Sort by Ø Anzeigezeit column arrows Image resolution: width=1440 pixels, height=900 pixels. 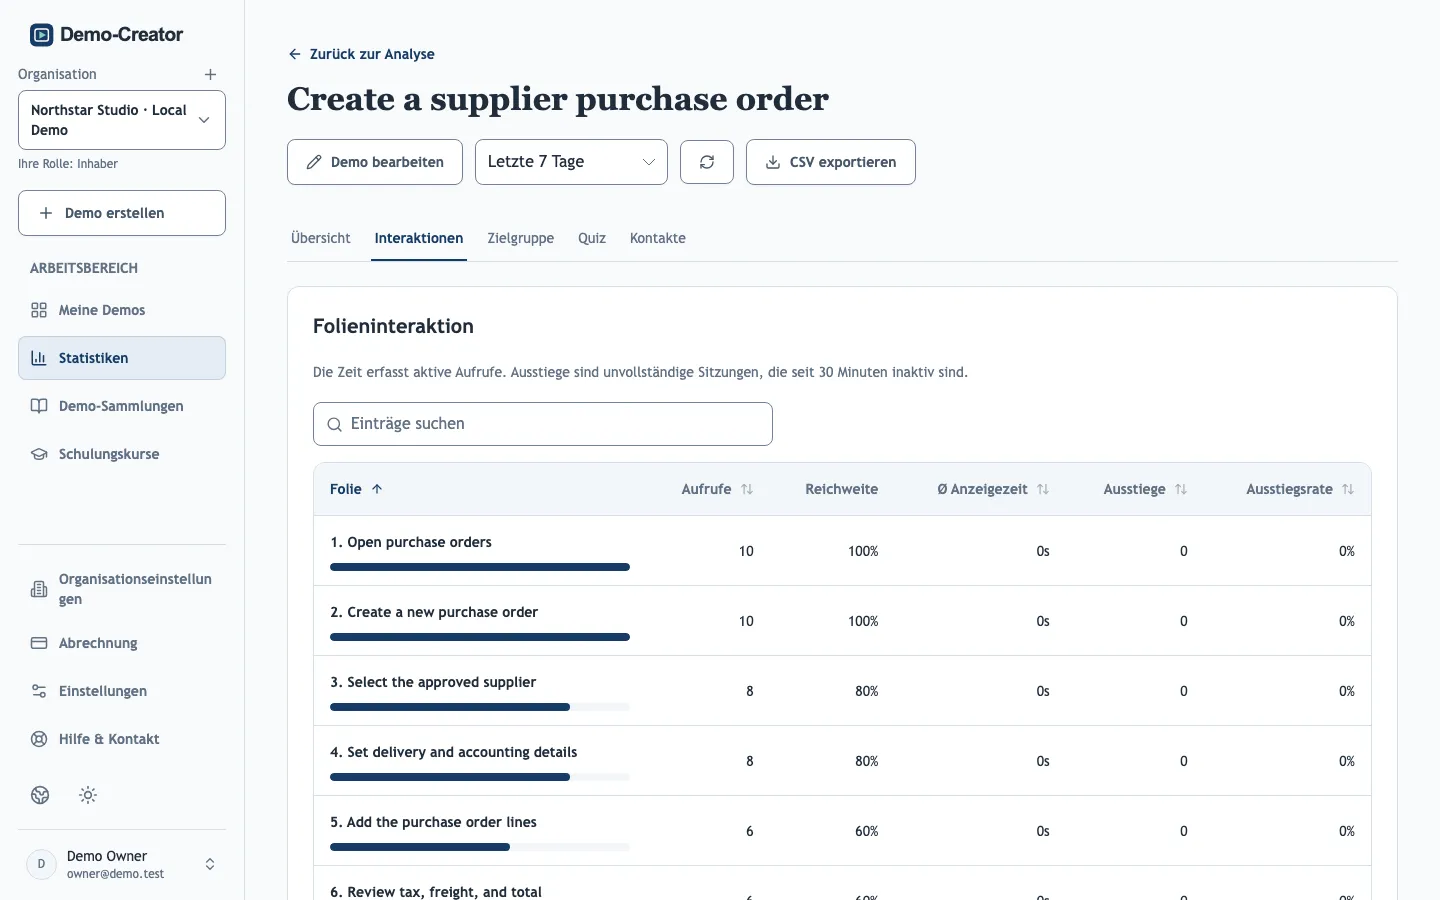[x=1043, y=489]
